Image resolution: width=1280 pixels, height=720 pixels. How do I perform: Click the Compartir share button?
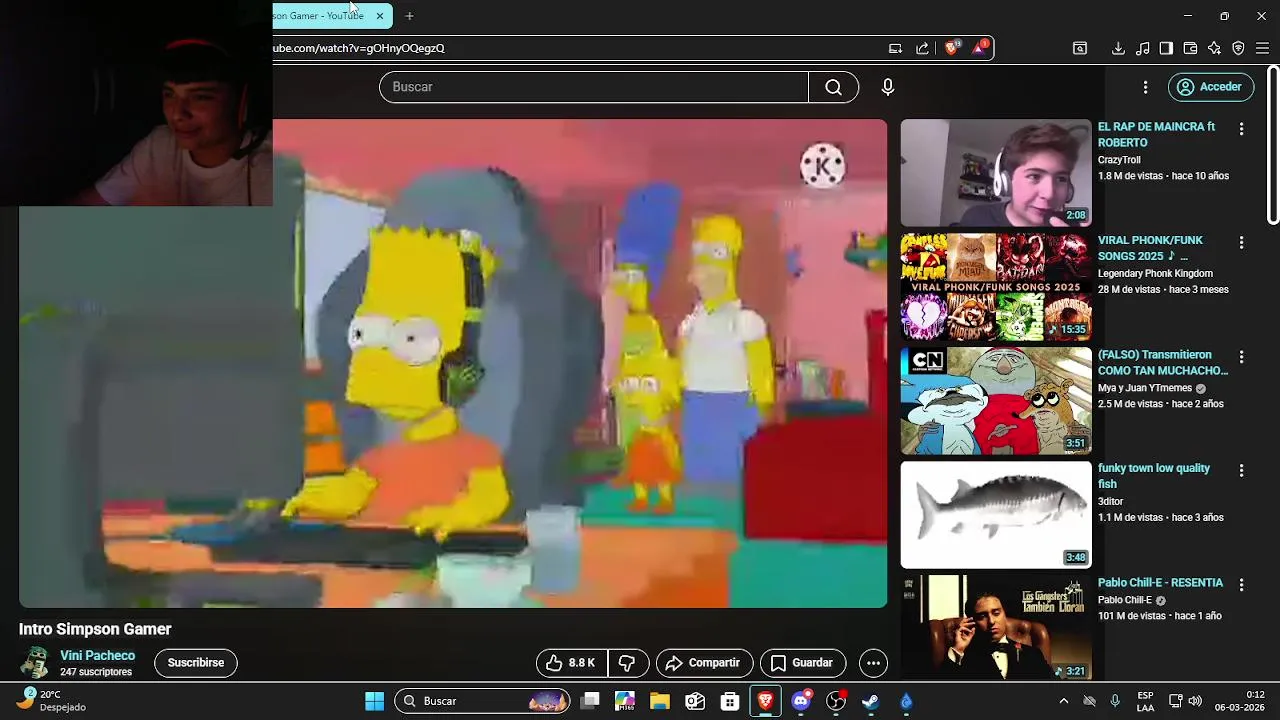704,663
